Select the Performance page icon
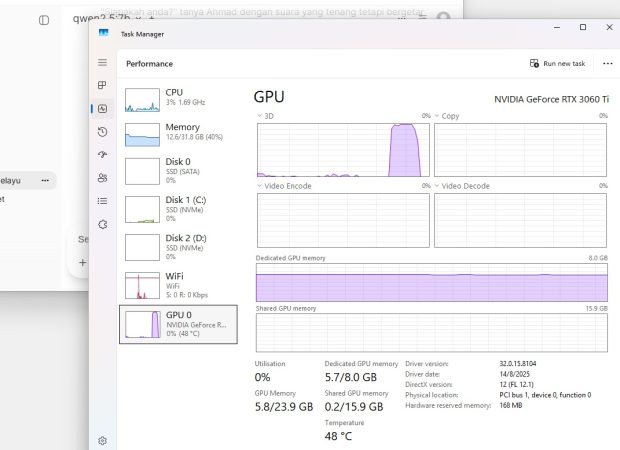The width and height of the screenshot is (620, 450). click(102, 108)
